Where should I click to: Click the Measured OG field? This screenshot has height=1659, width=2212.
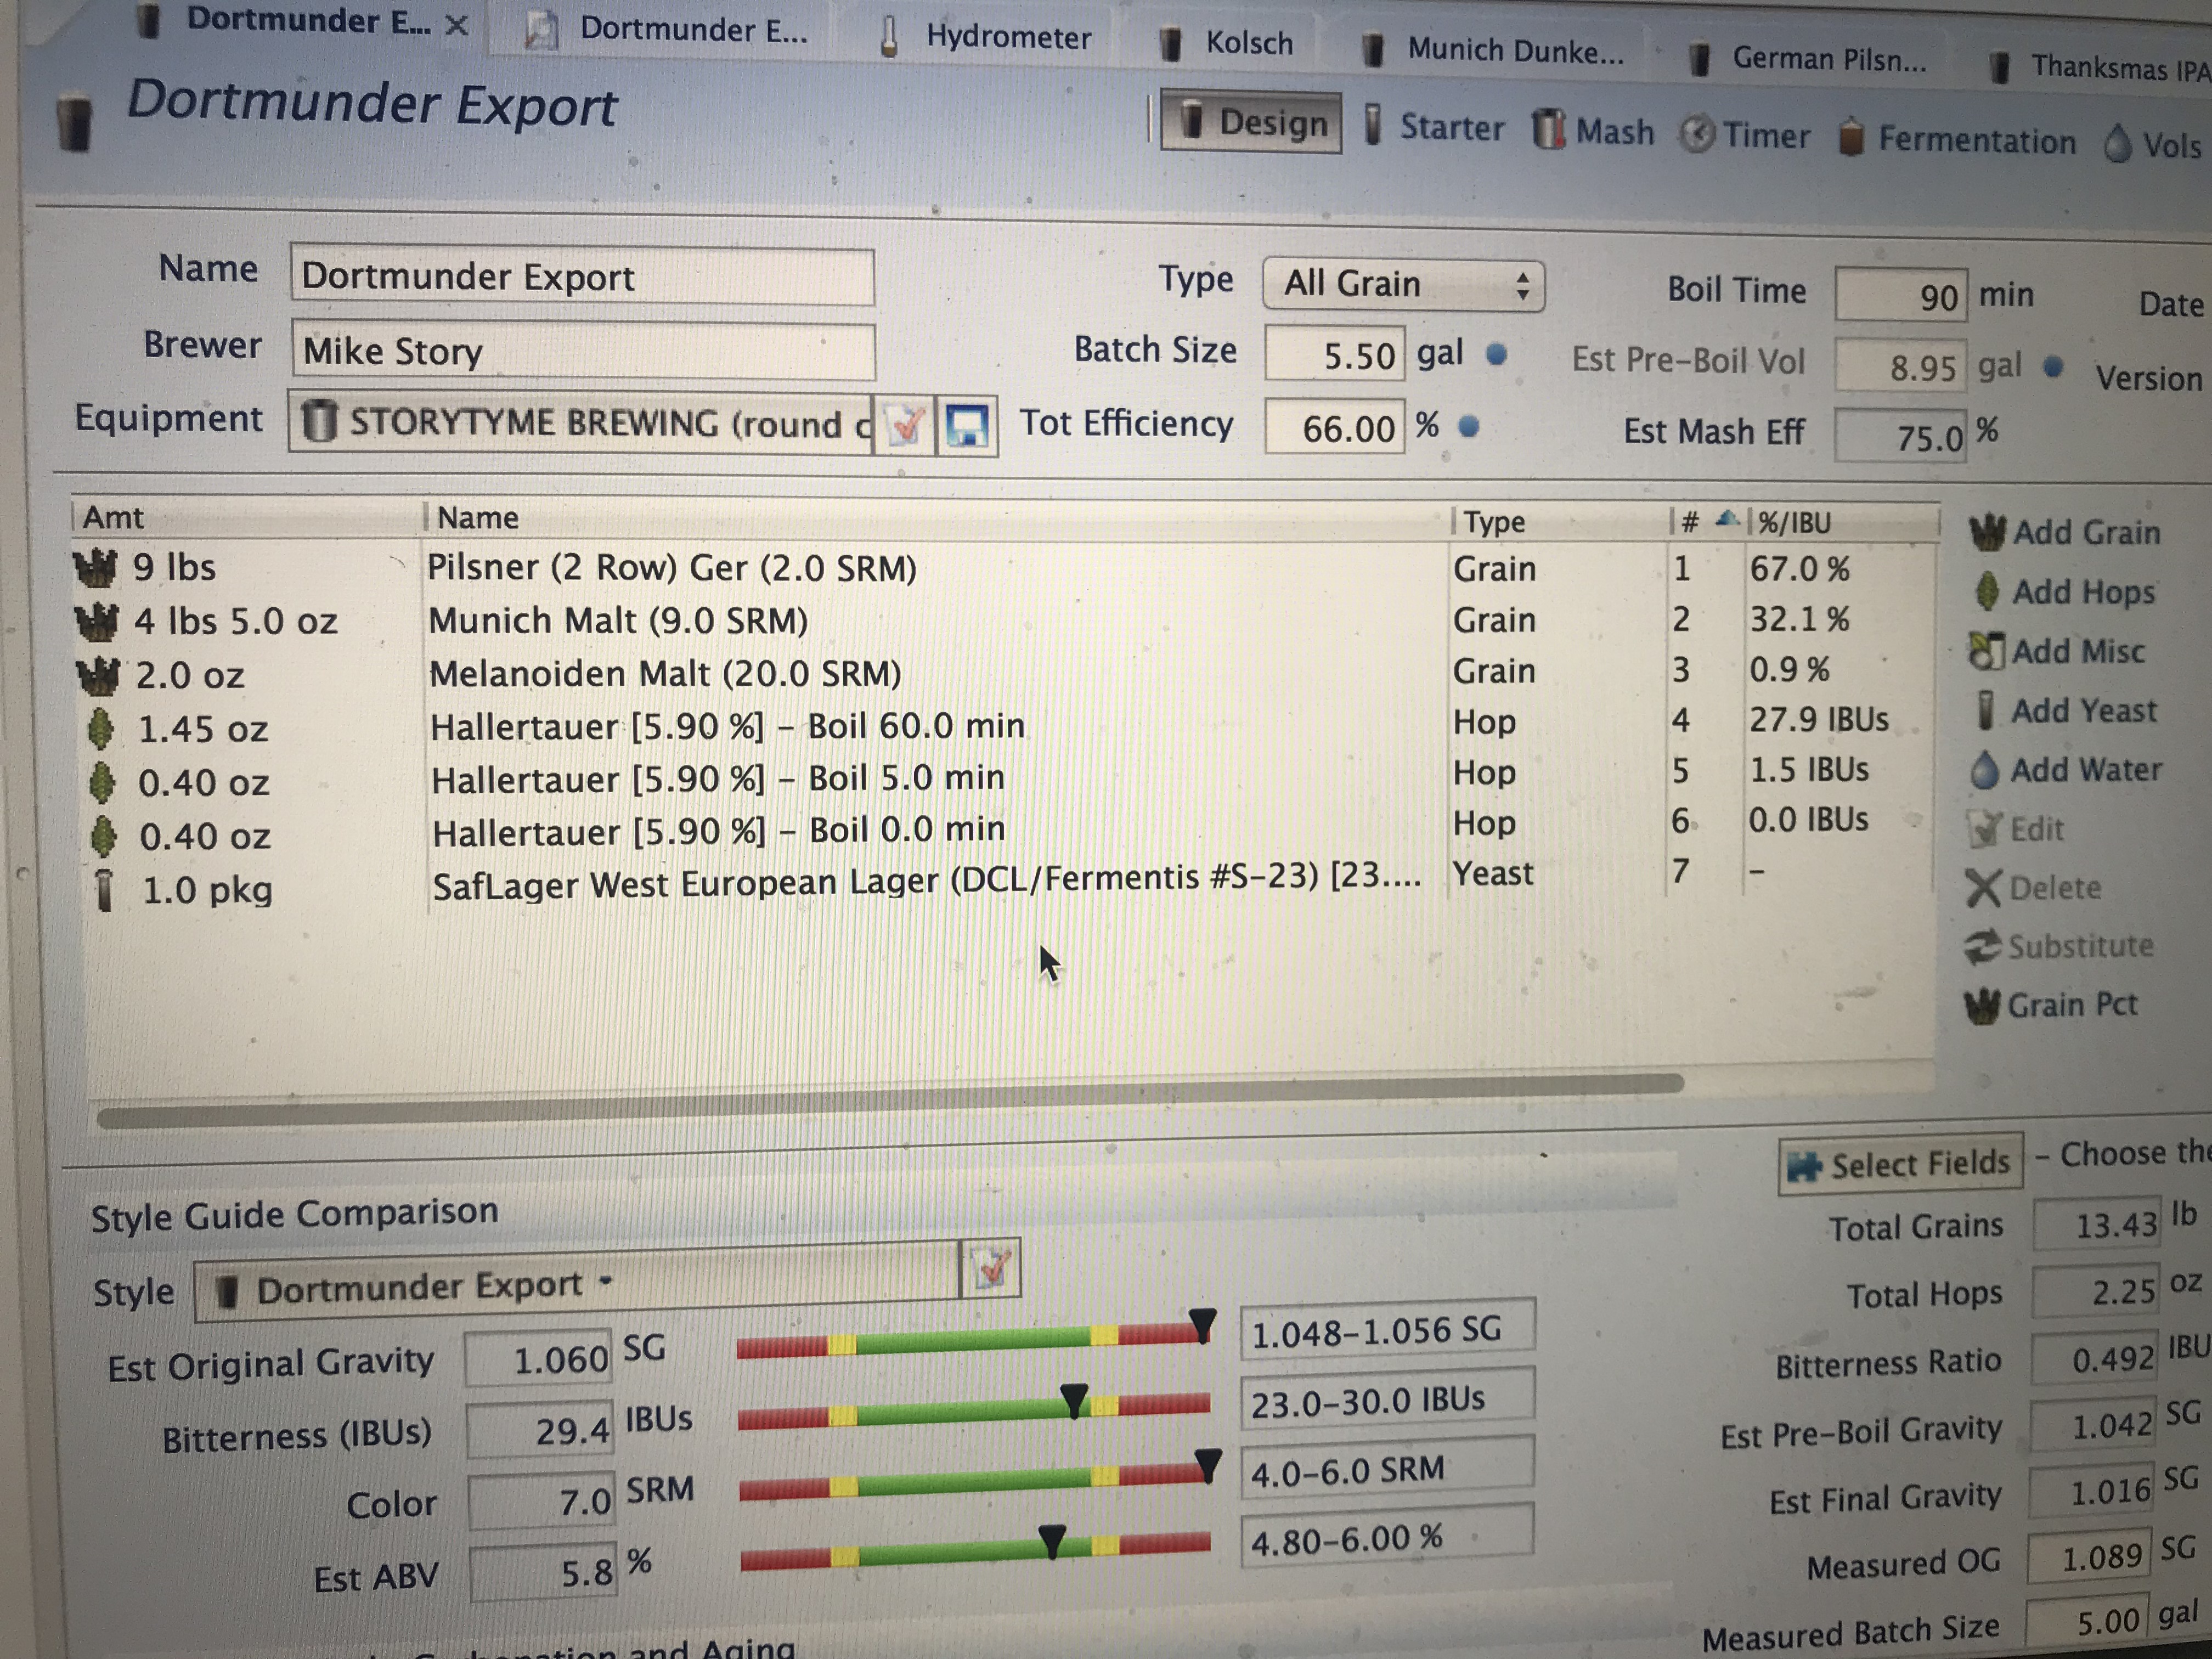click(x=2088, y=1557)
